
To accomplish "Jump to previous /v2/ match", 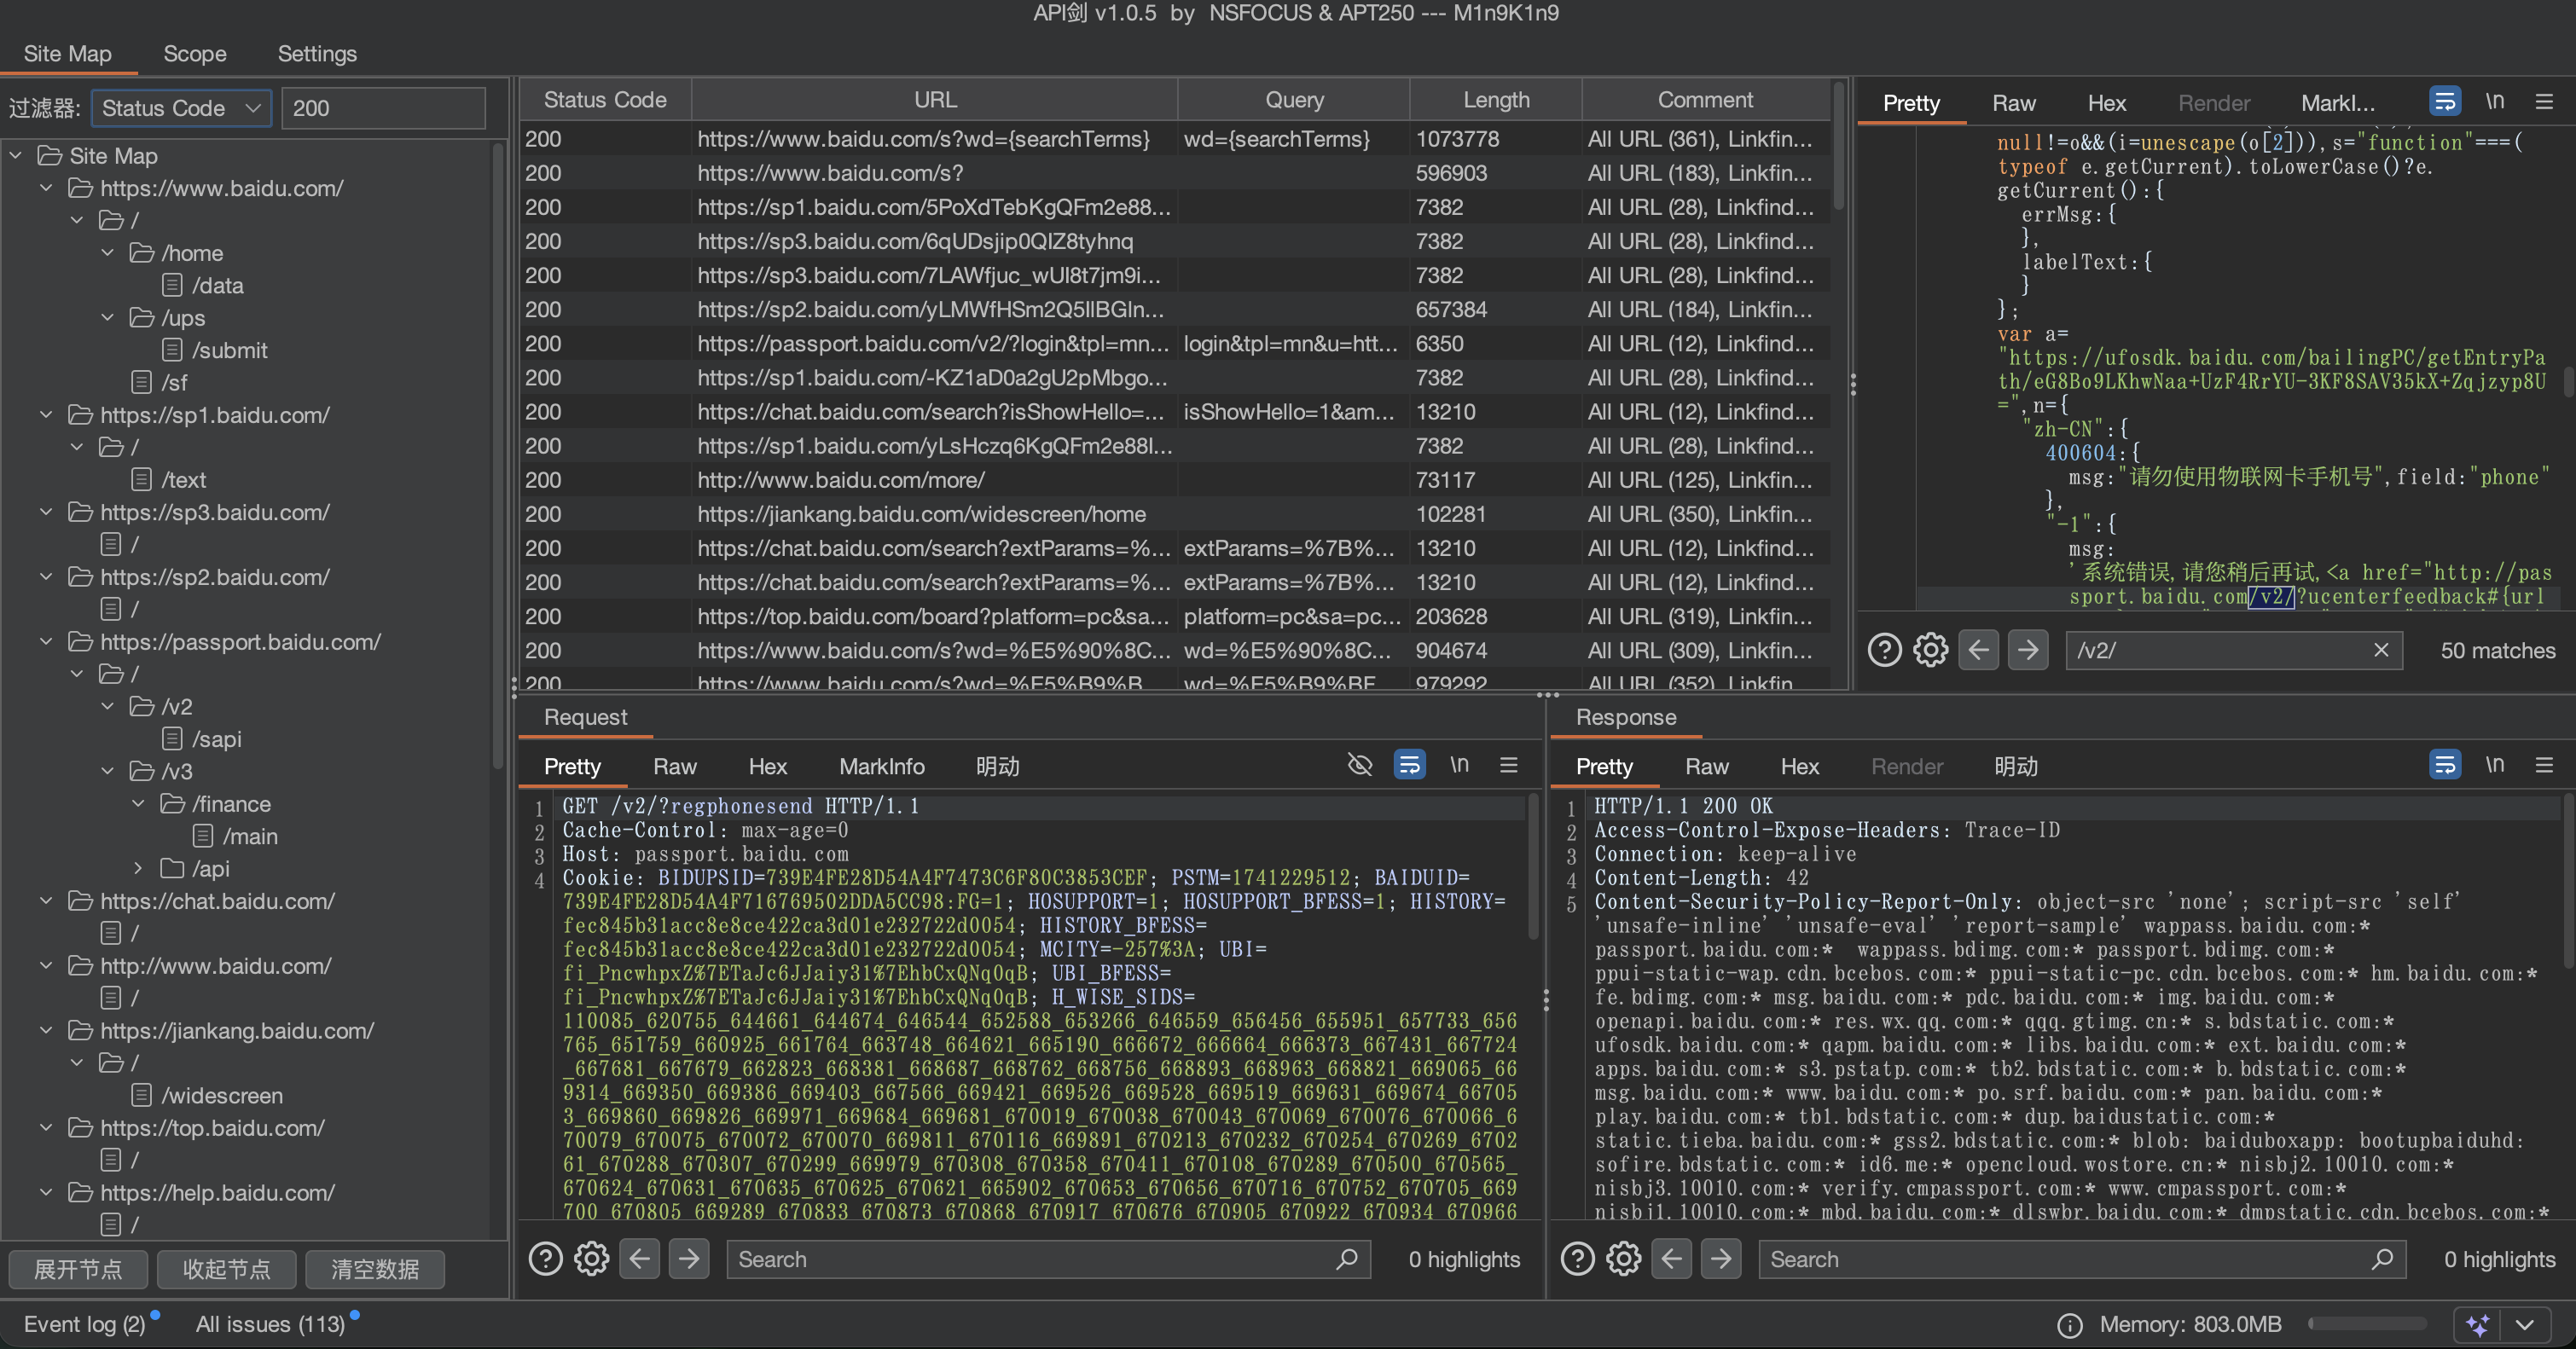I will [x=1979, y=650].
